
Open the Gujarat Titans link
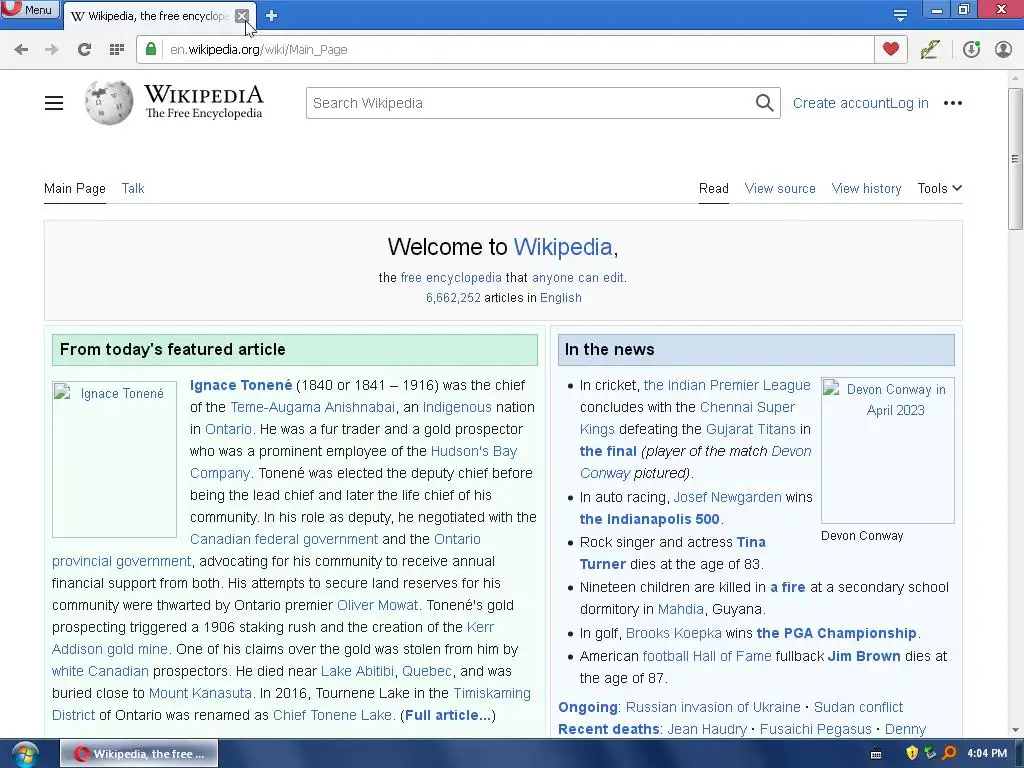tap(750, 429)
